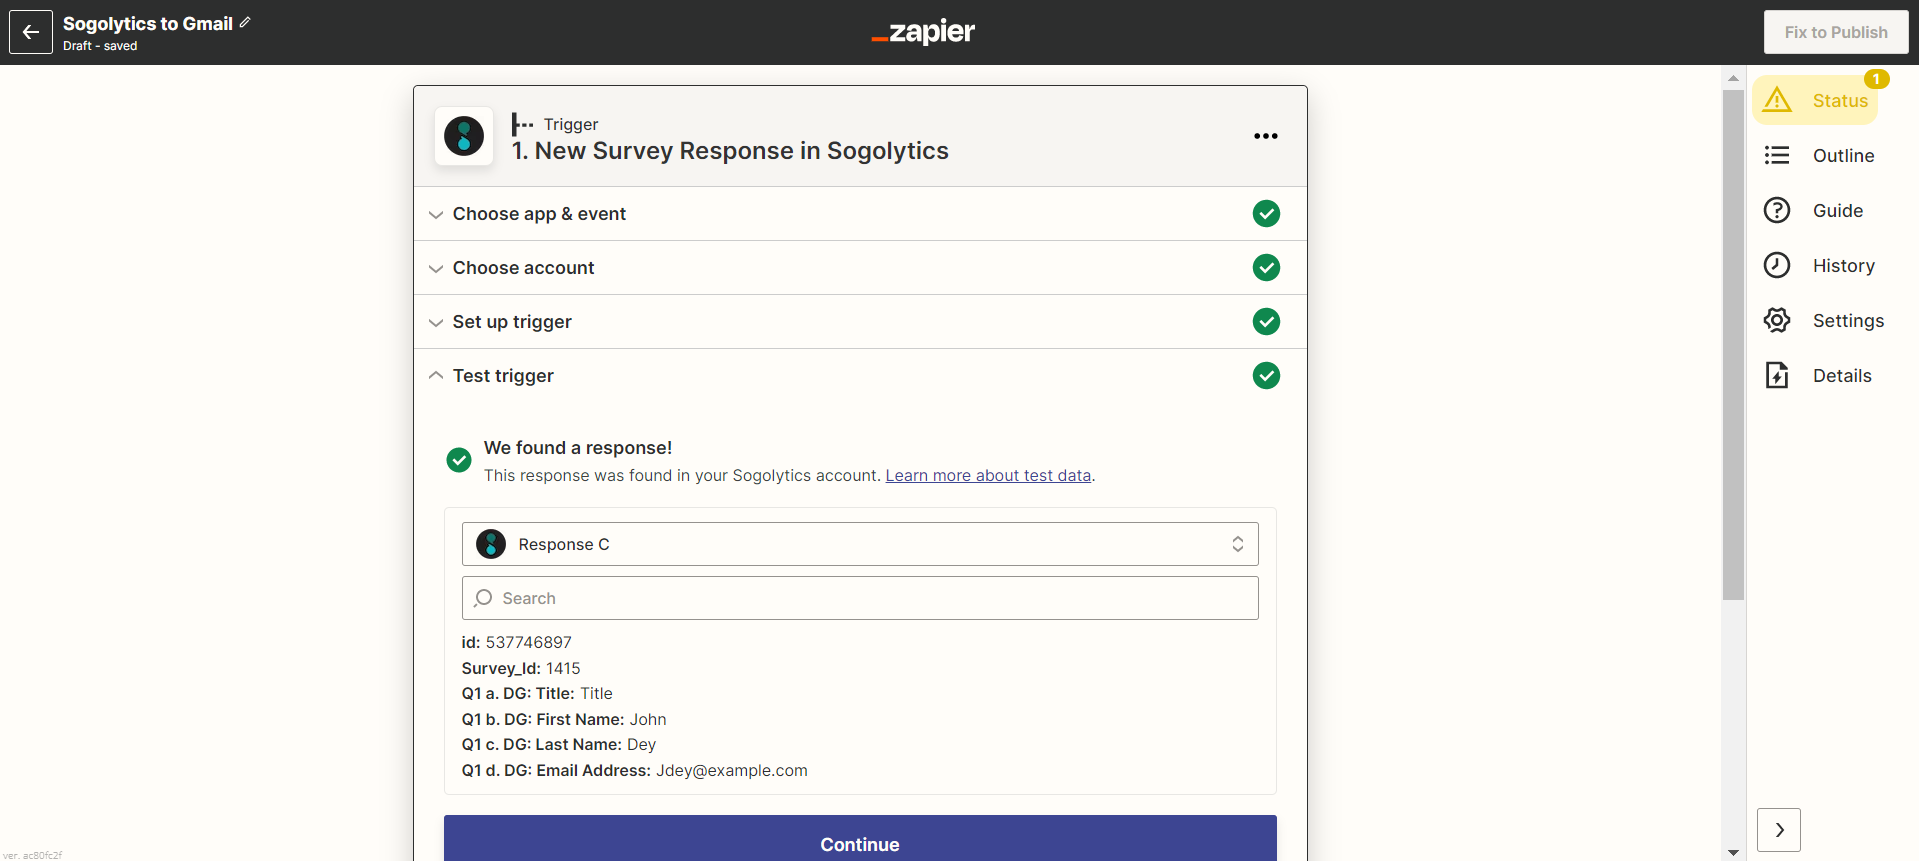
Task: Collapse the right sidebar with arrow button
Action: pos(1778,830)
